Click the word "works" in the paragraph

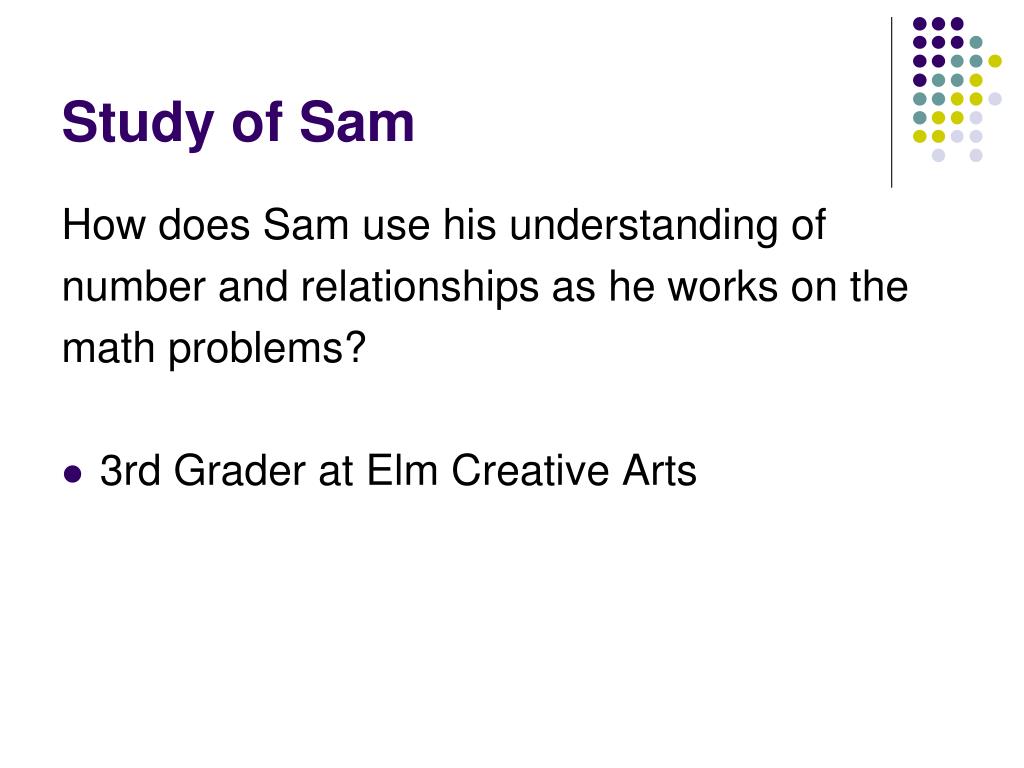click(722, 287)
